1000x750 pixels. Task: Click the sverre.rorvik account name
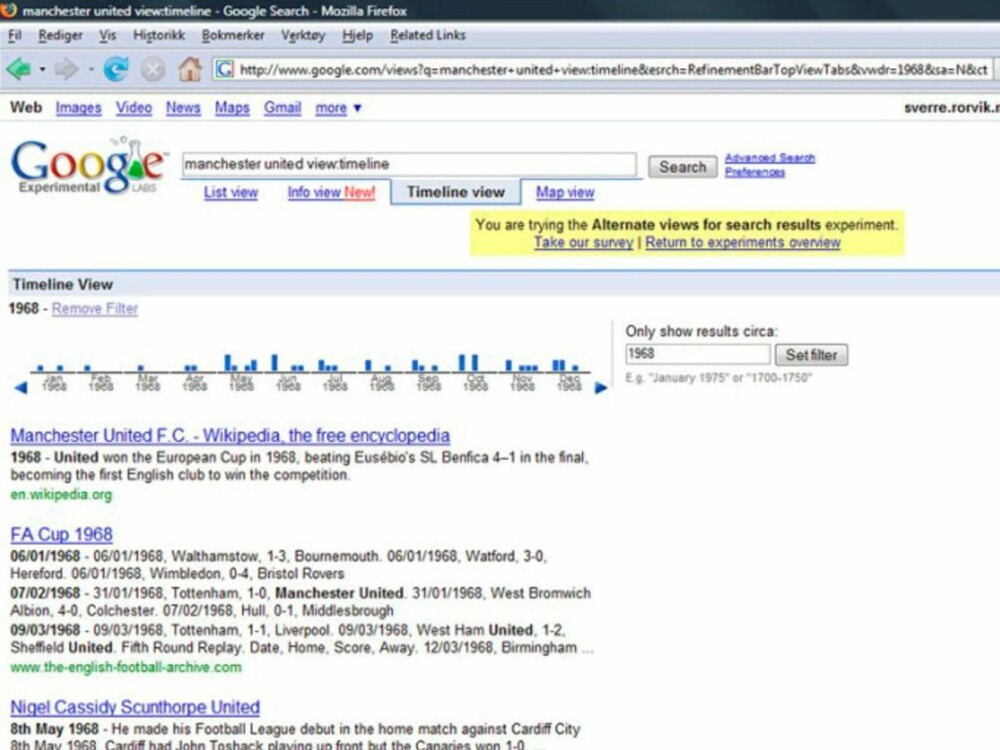coord(952,108)
